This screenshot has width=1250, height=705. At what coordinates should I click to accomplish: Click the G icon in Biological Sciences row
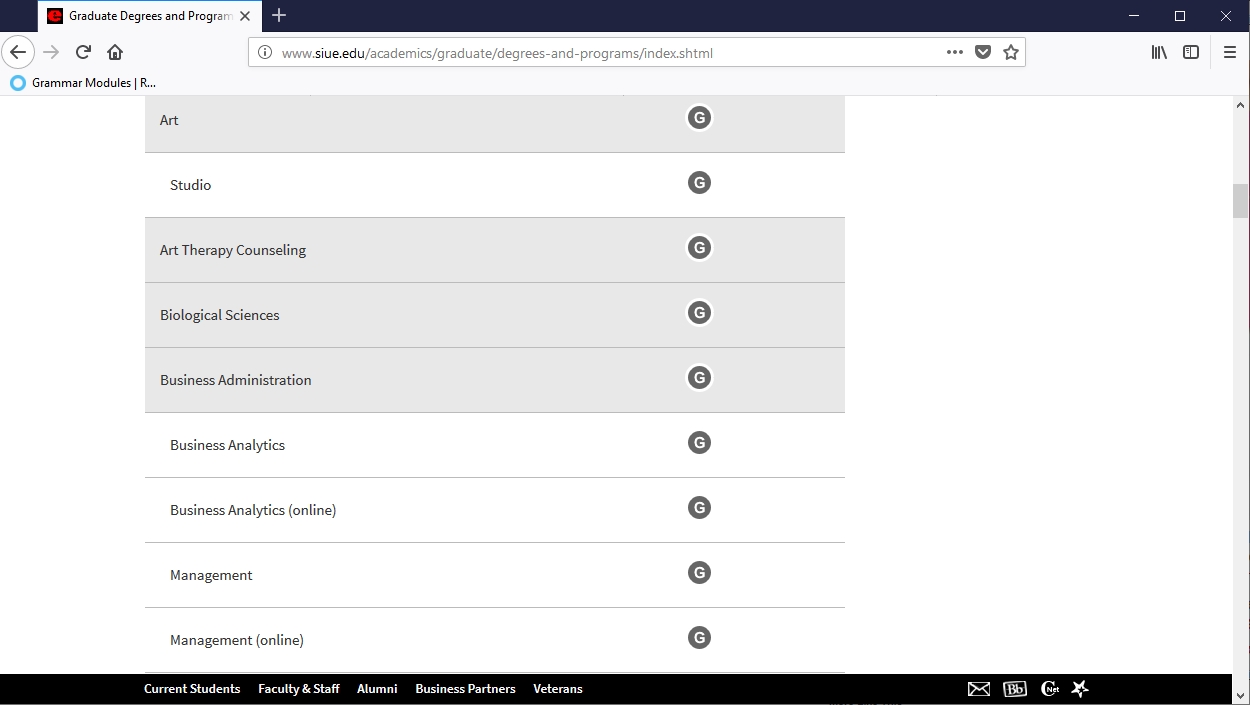point(699,313)
